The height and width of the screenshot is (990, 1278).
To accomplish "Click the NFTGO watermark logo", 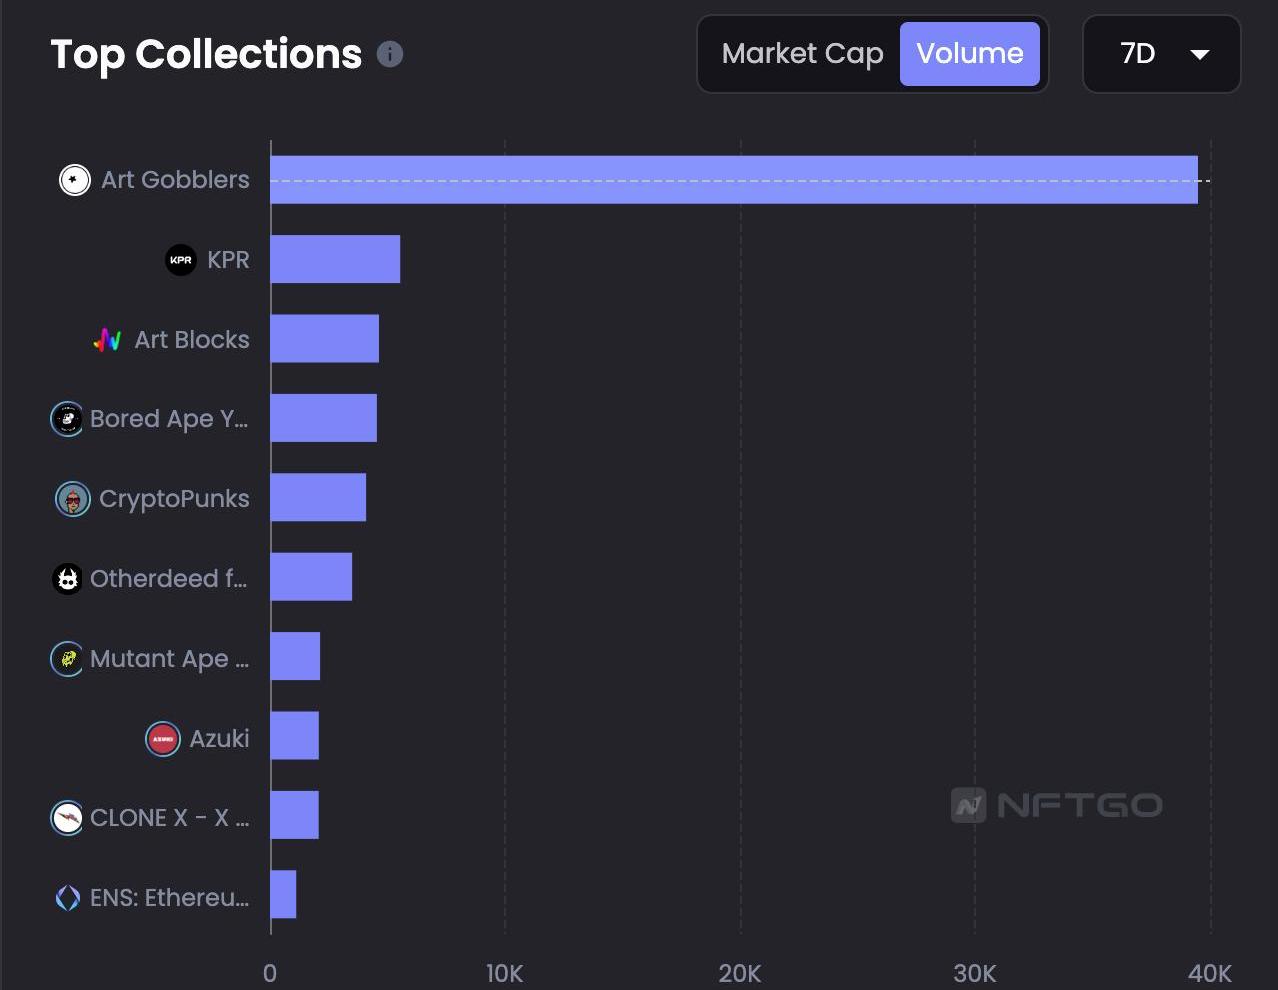I will tap(1056, 805).
